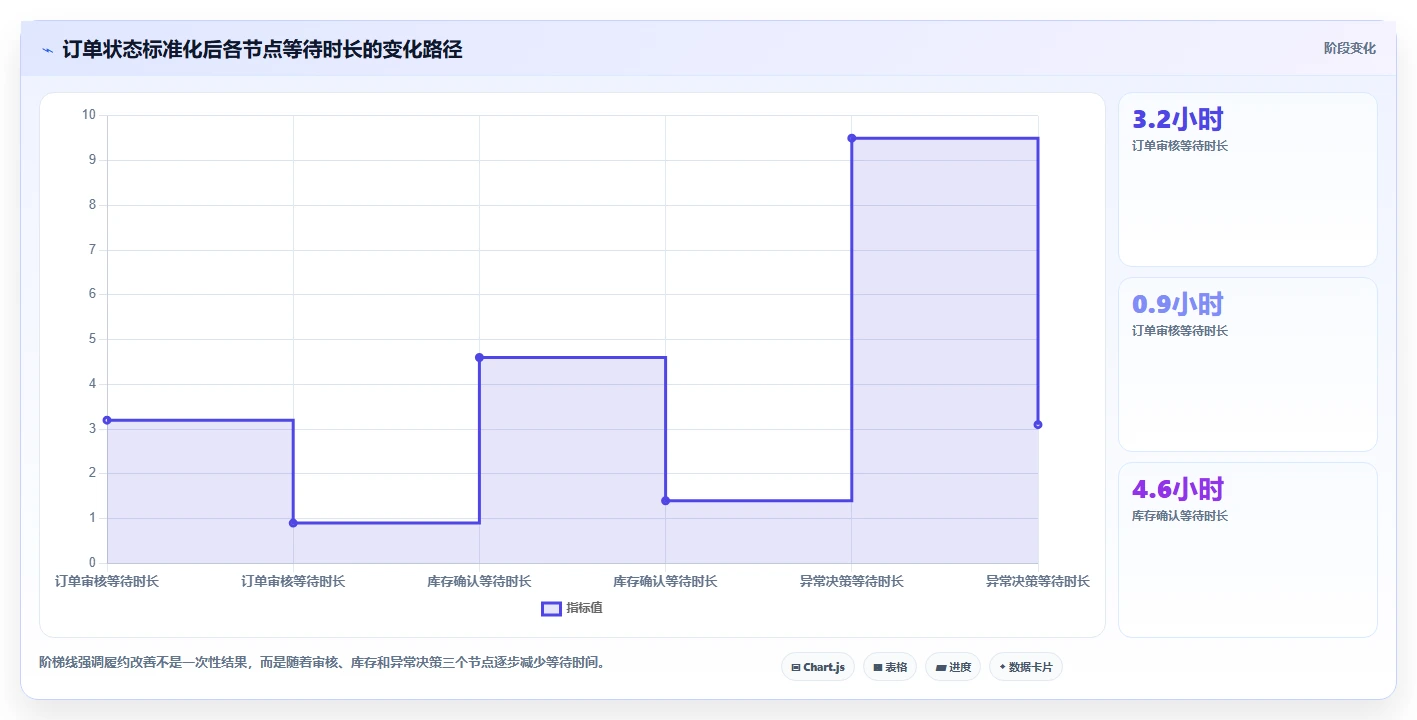Click the chart data point at value 4.6

tap(479, 357)
